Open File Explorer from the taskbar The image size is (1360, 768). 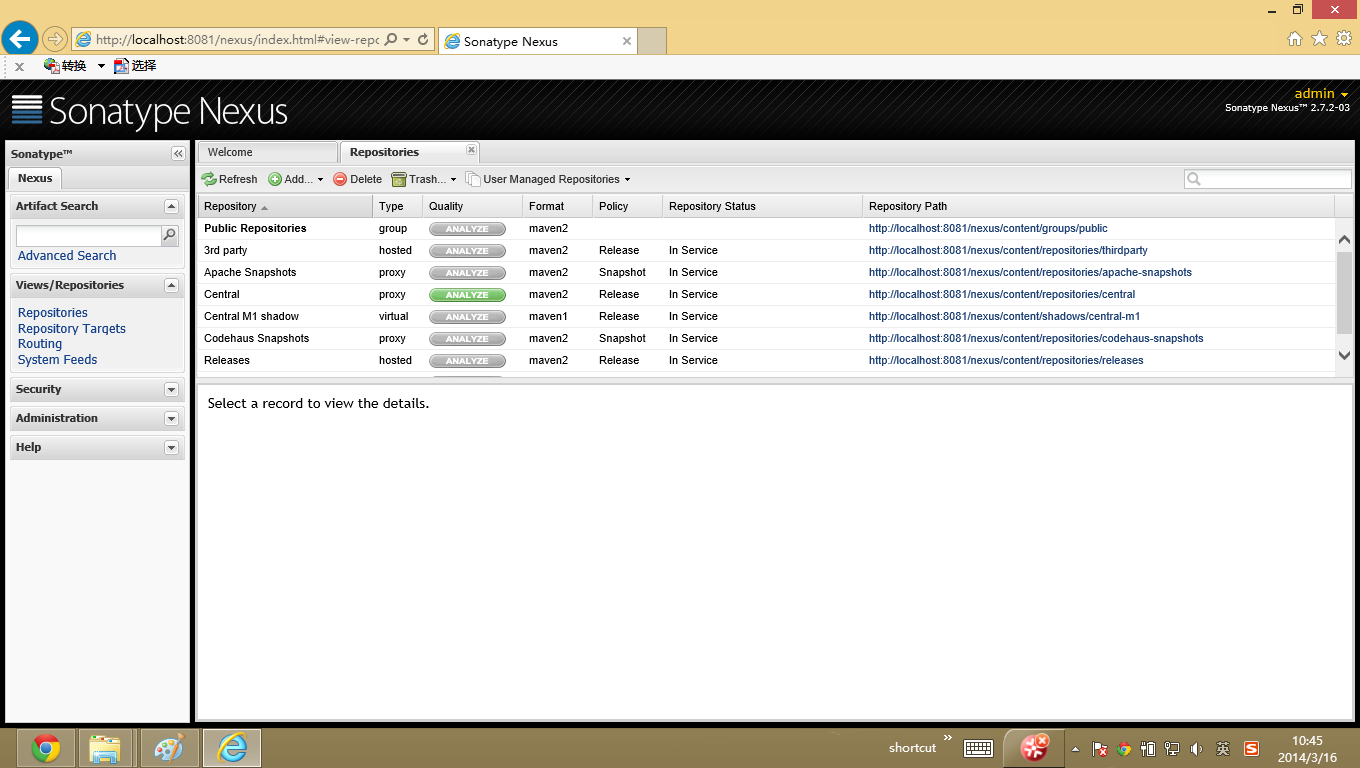(104, 748)
